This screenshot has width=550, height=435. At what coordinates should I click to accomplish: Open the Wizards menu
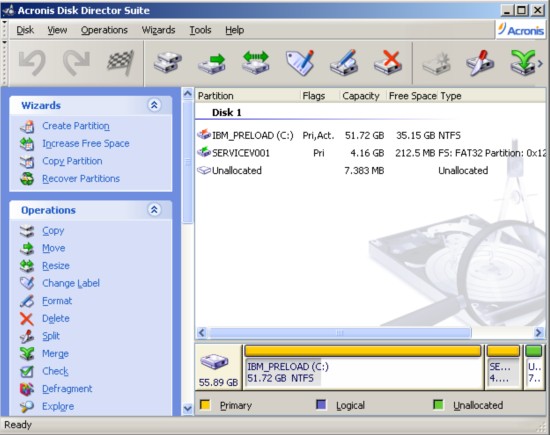158,30
